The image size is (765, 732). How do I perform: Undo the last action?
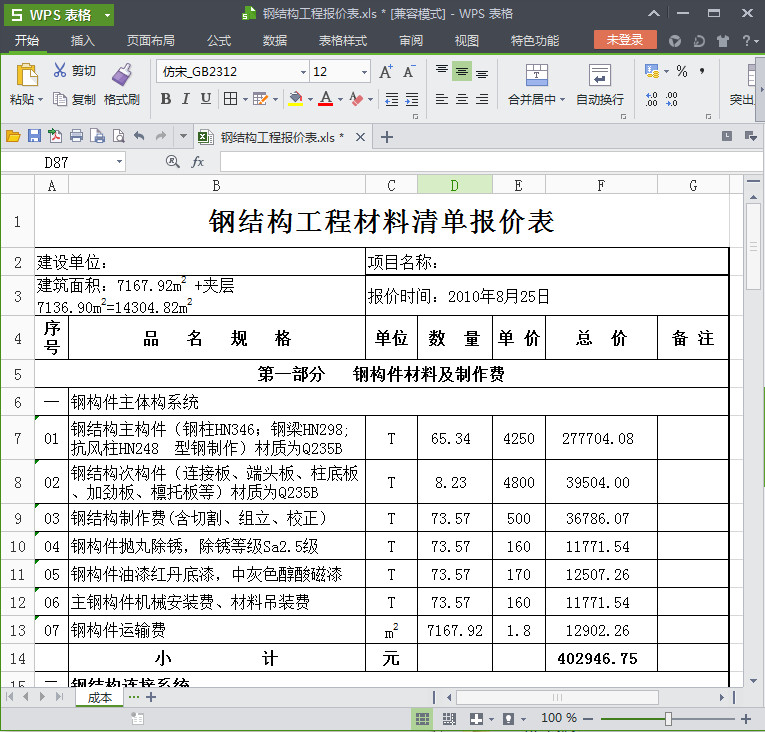[x=140, y=136]
